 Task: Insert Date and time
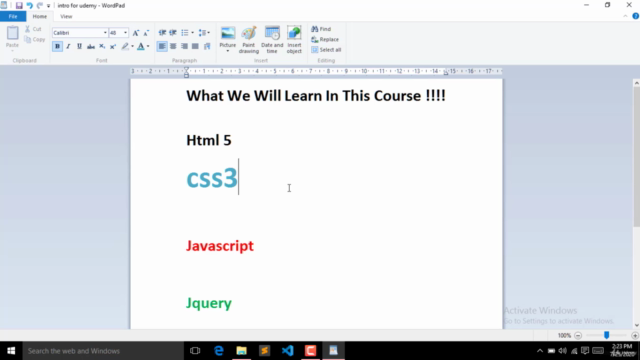pos(272,40)
